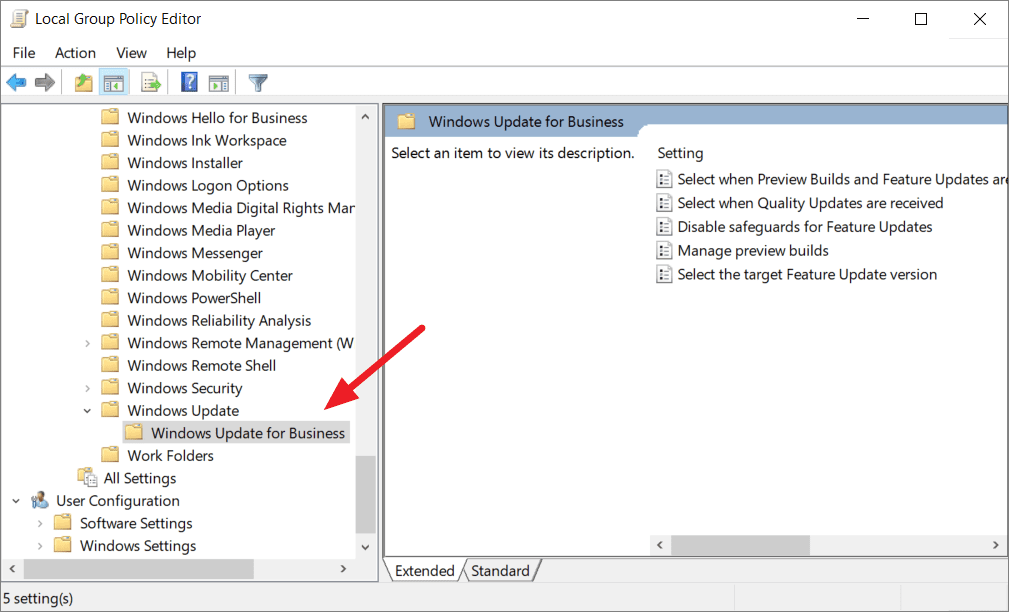Click the Export List toolbar icon
The height and width of the screenshot is (612, 1009).
point(151,82)
